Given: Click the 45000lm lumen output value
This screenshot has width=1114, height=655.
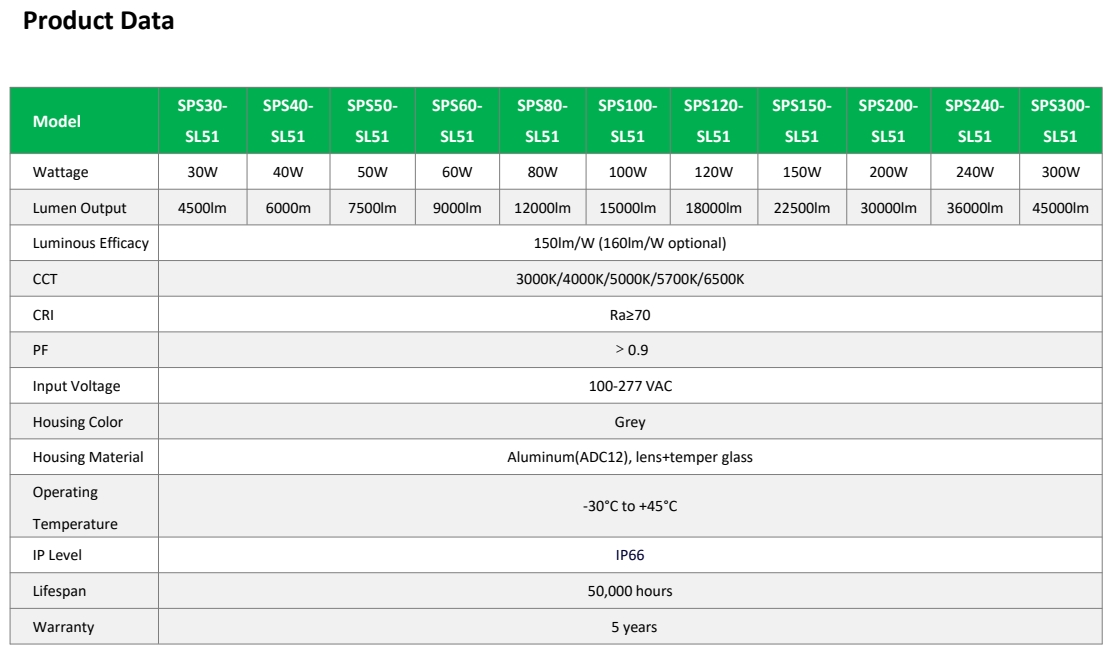Looking at the screenshot, I should click(x=1060, y=207).
